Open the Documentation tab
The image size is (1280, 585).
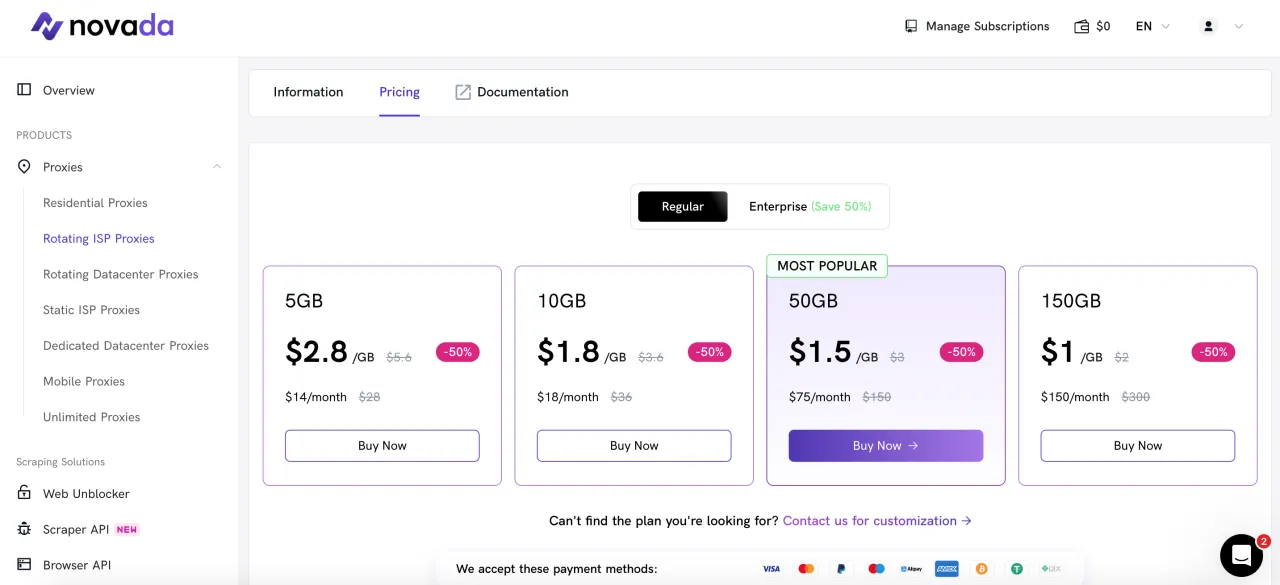(x=512, y=92)
